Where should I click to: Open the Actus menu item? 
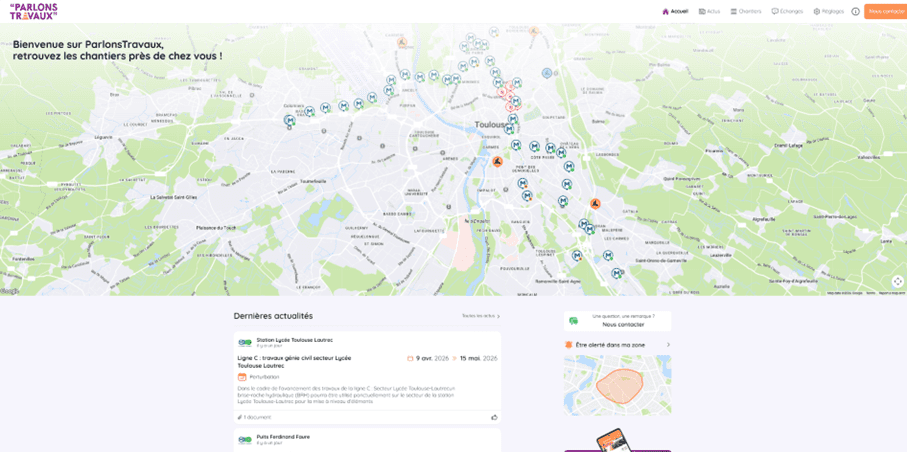(x=709, y=11)
